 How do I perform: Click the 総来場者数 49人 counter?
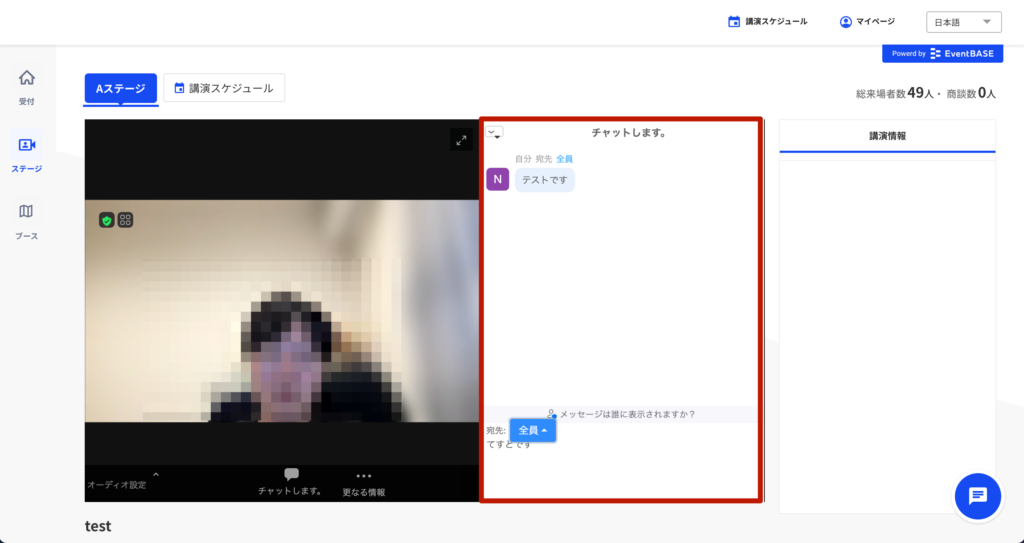pos(897,93)
